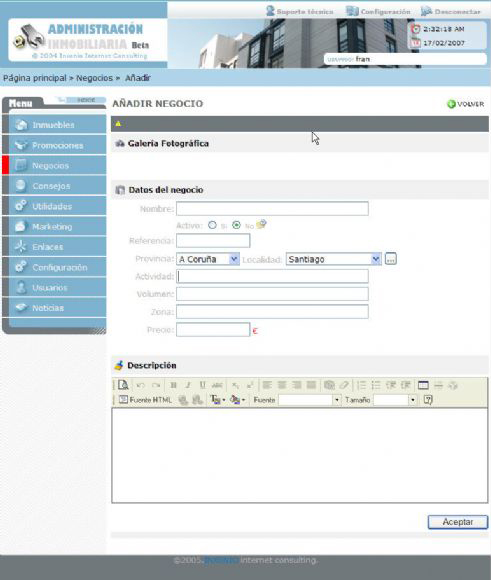Click the editor help icon
Screen dimensions: 491x580
428,400
